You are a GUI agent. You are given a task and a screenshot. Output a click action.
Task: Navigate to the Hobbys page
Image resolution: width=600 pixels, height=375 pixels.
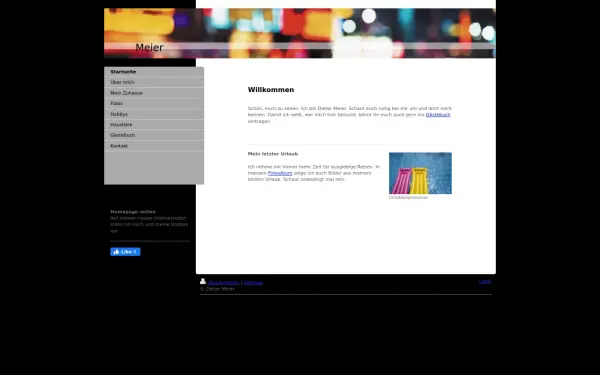click(154, 114)
